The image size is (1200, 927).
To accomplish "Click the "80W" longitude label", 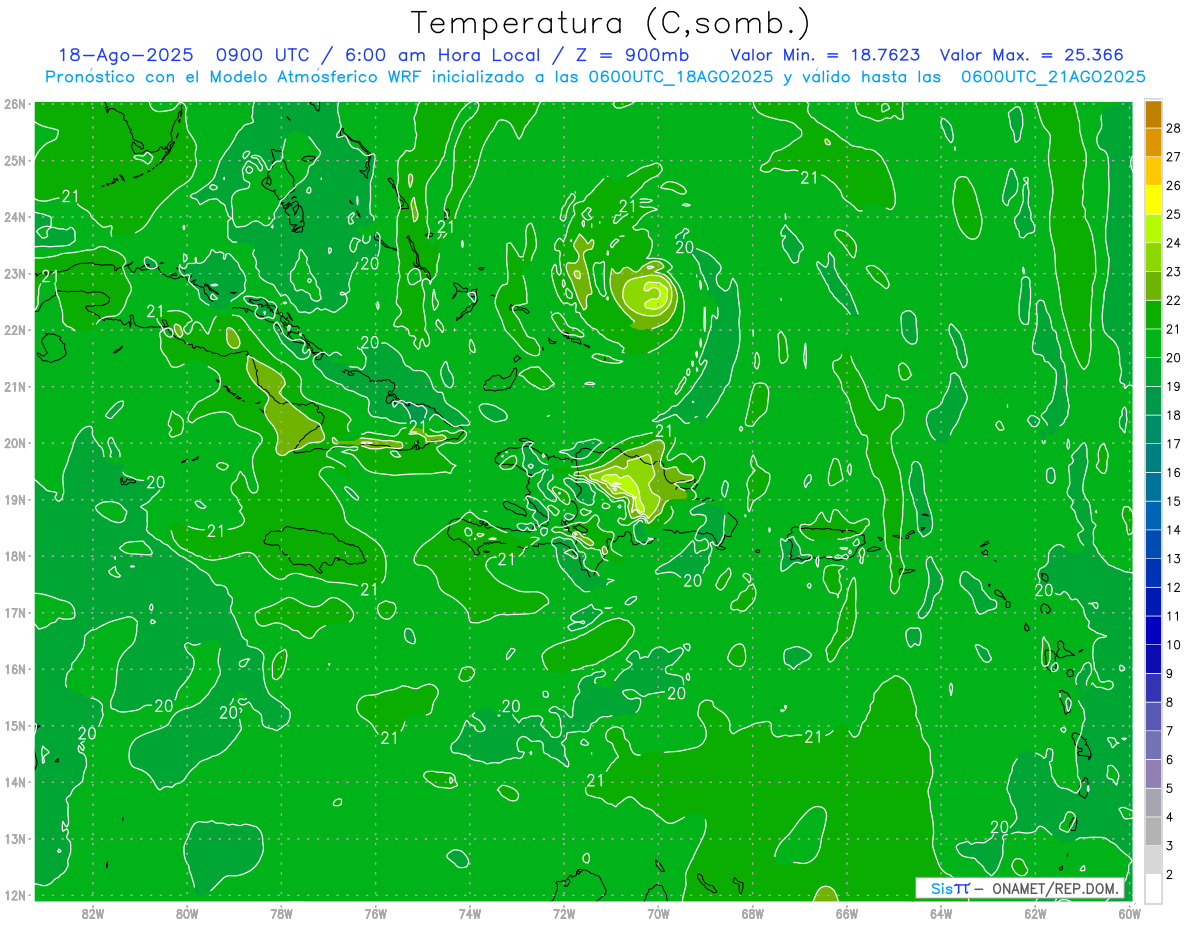I will click(x=187, y=913).
